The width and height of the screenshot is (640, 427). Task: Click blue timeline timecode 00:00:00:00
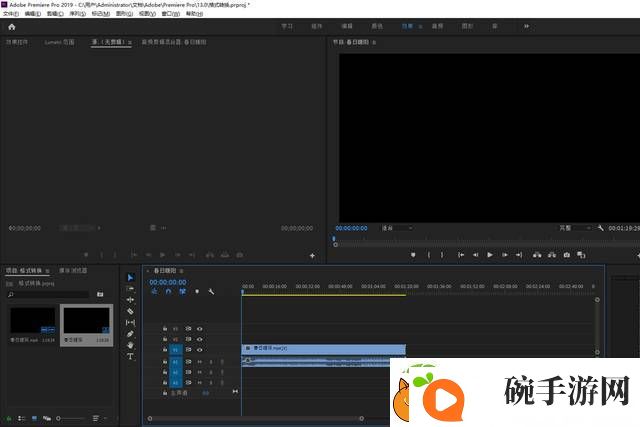[x=168, y=282]
